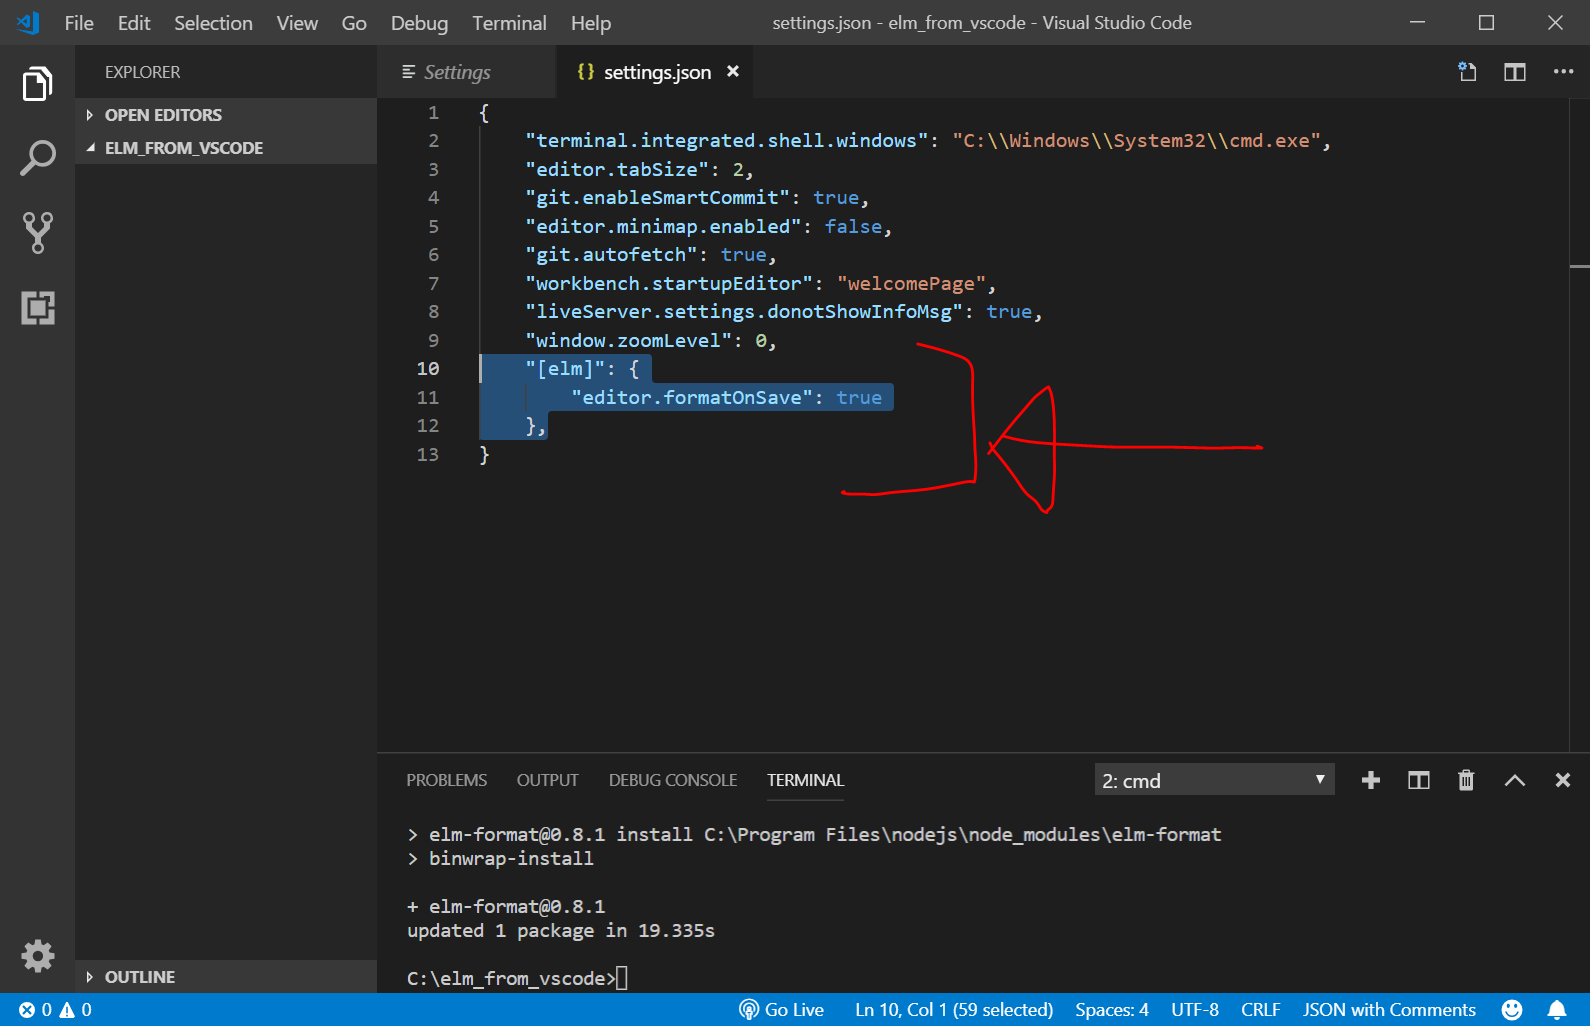Open the Search view icon
The width and height of the screenshot is (1590, 1026).
pyautogui.click(x=37, y=158)
